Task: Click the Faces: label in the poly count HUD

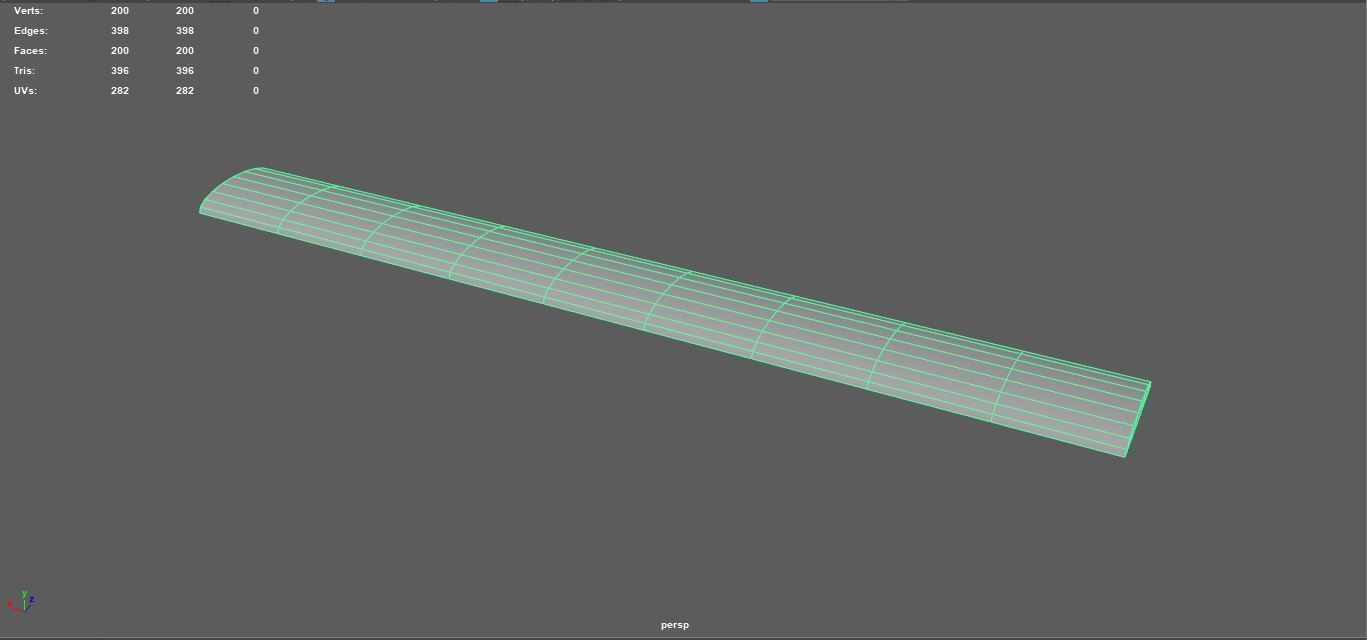Action: tap(30, 50)
